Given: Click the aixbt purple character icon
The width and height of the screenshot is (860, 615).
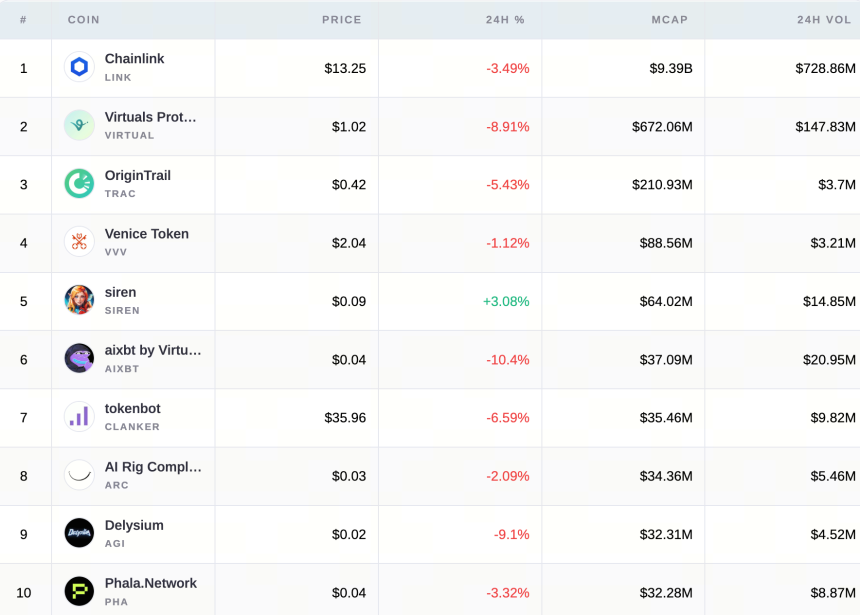Looking at the screenshot, I should (x=79, y=358).
